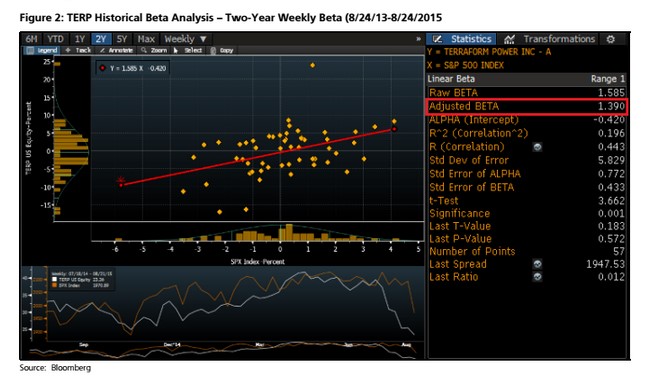This screenshot has width=648, height=387.
Task: Click the Number of Points value 57
Action: pos(618,251)
